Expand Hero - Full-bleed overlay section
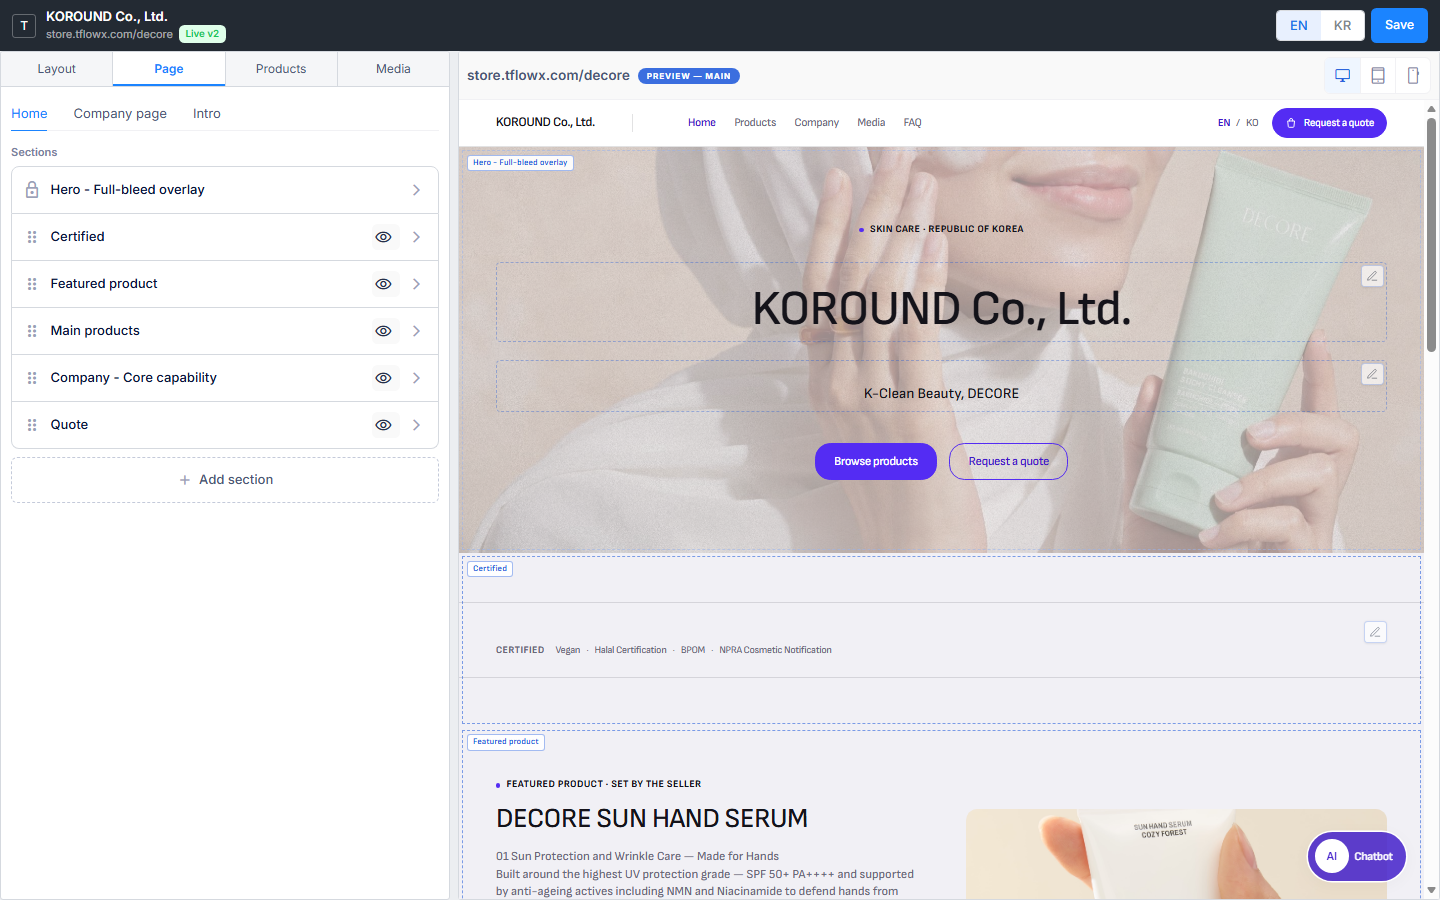1440x900 pixels. (x=417, y=190)
